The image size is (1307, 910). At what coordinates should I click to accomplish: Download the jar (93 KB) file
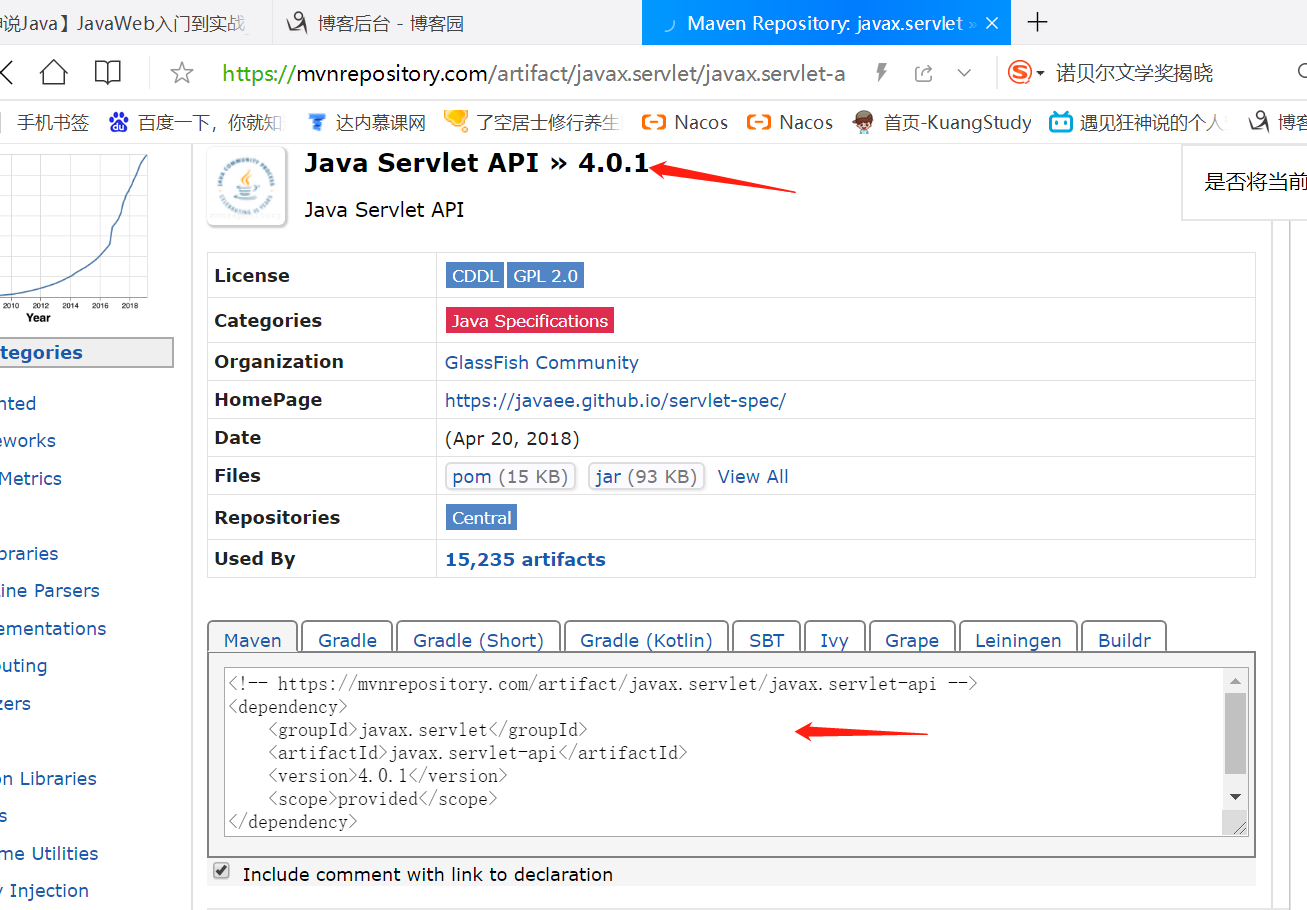[646, 477]
